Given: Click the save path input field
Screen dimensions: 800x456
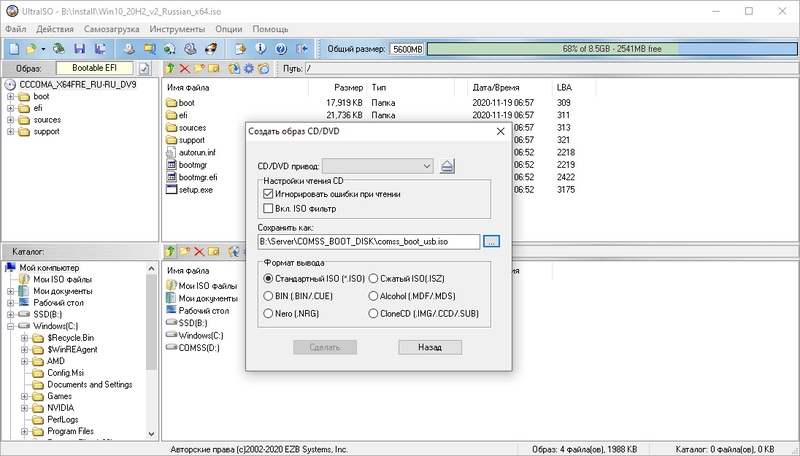Looking at the screenshot, I should coord(368,241).
